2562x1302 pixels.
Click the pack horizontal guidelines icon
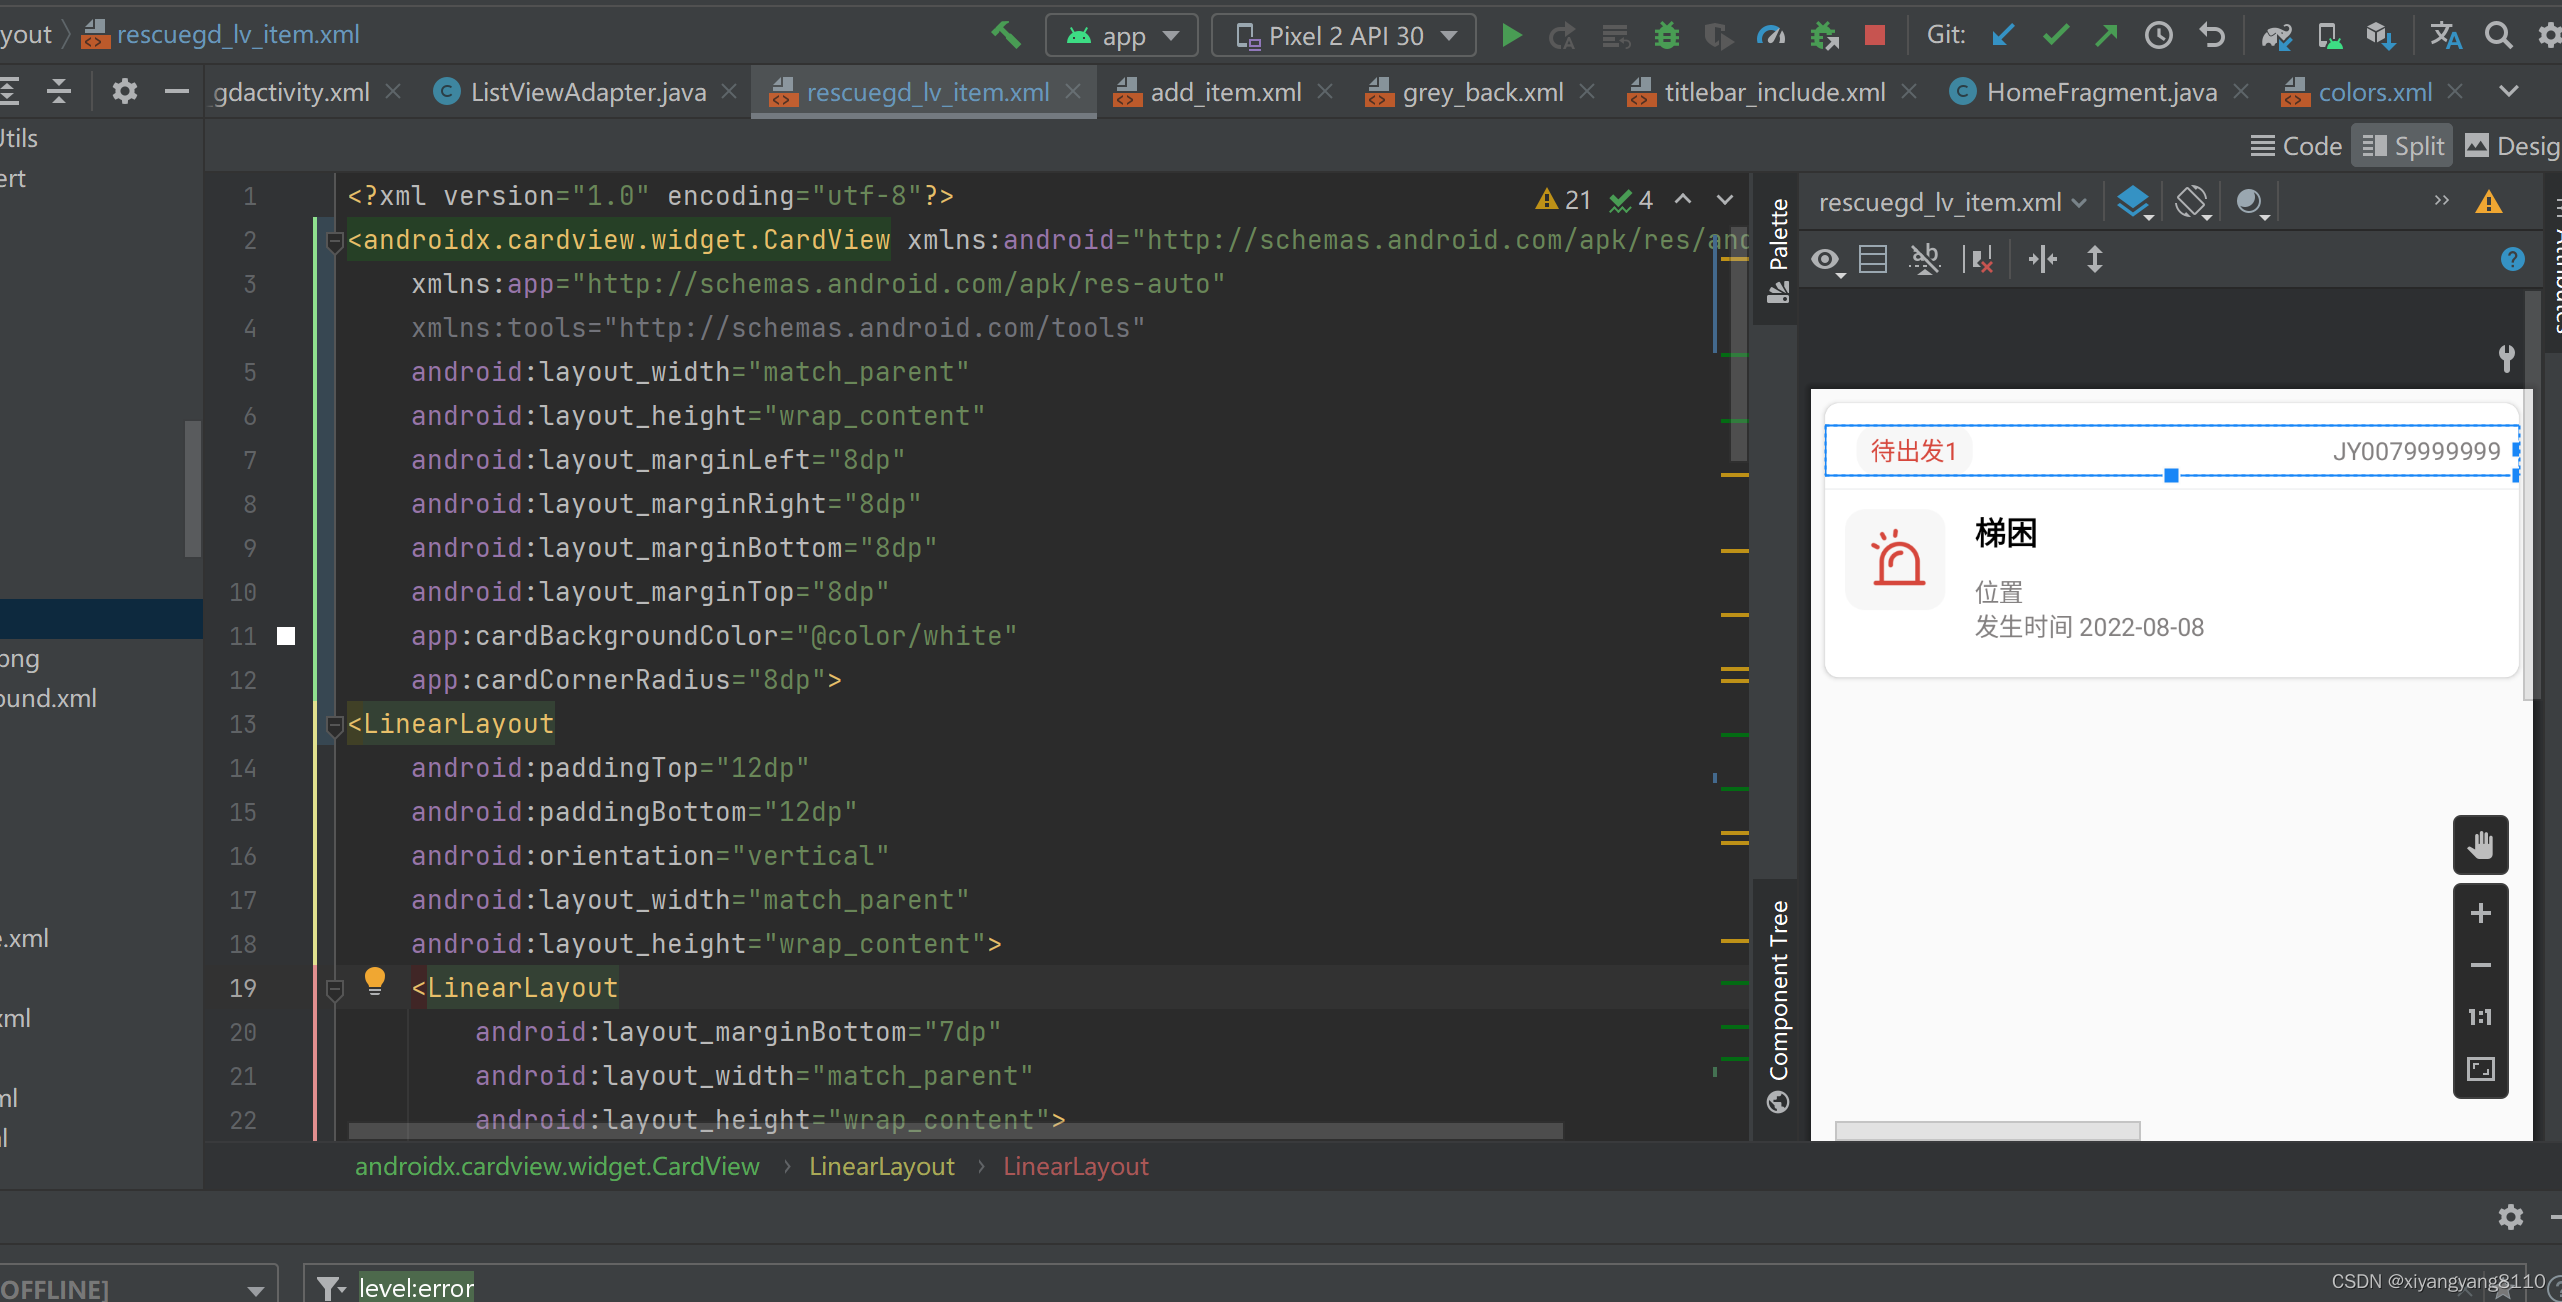coord(2042,260)
